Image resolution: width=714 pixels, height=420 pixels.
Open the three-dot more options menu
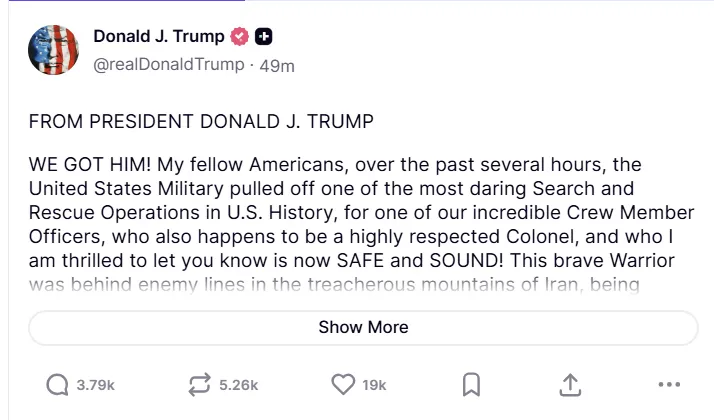pos(668,384)
